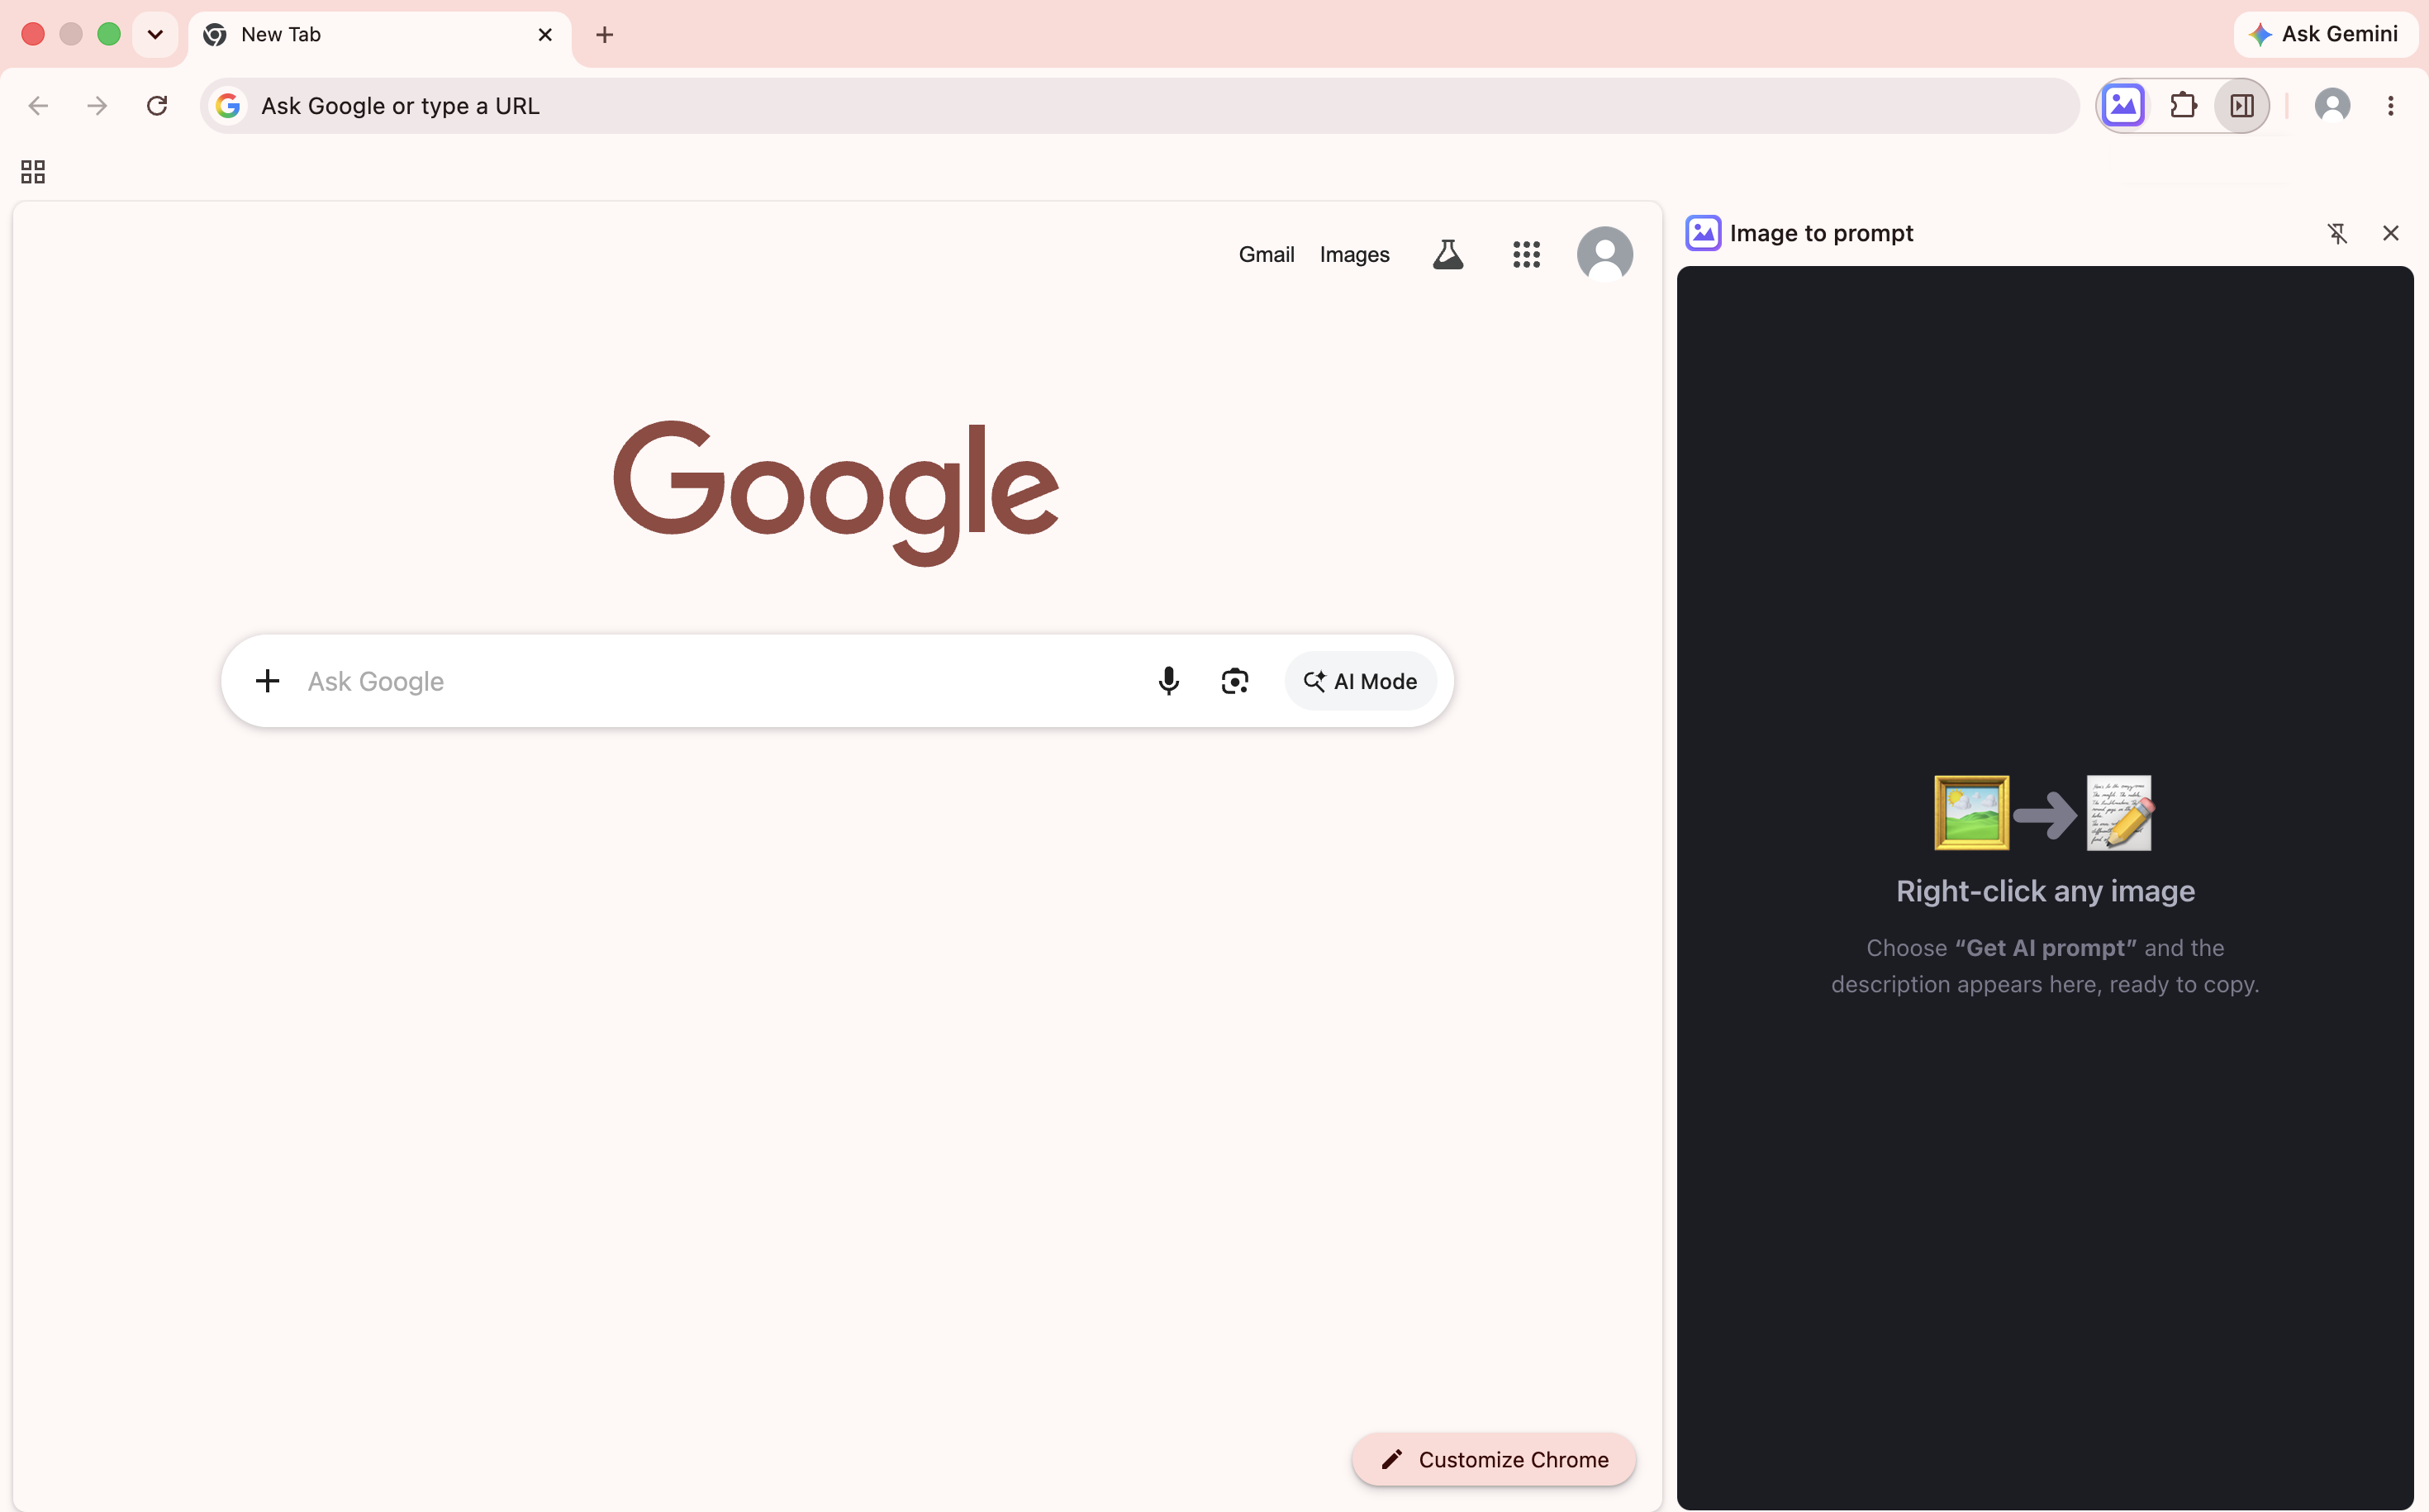2429x1512 pixels.
Task: Open the Gmail link
Action: coord(1266,254)
